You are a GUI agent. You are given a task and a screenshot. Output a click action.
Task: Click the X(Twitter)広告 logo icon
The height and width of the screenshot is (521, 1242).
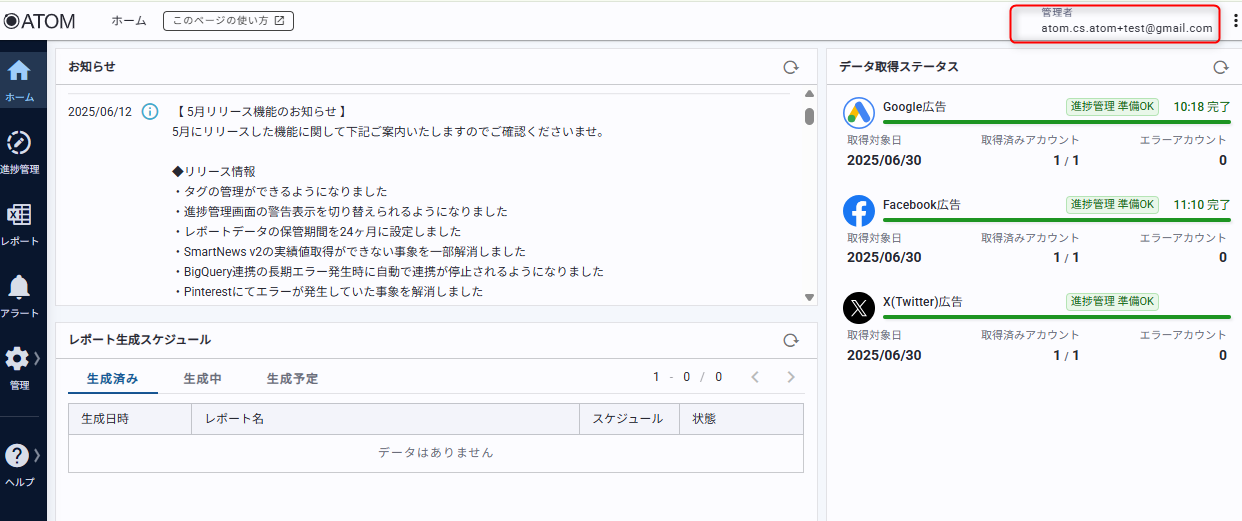pyautogui.click(x=859, y=308)
